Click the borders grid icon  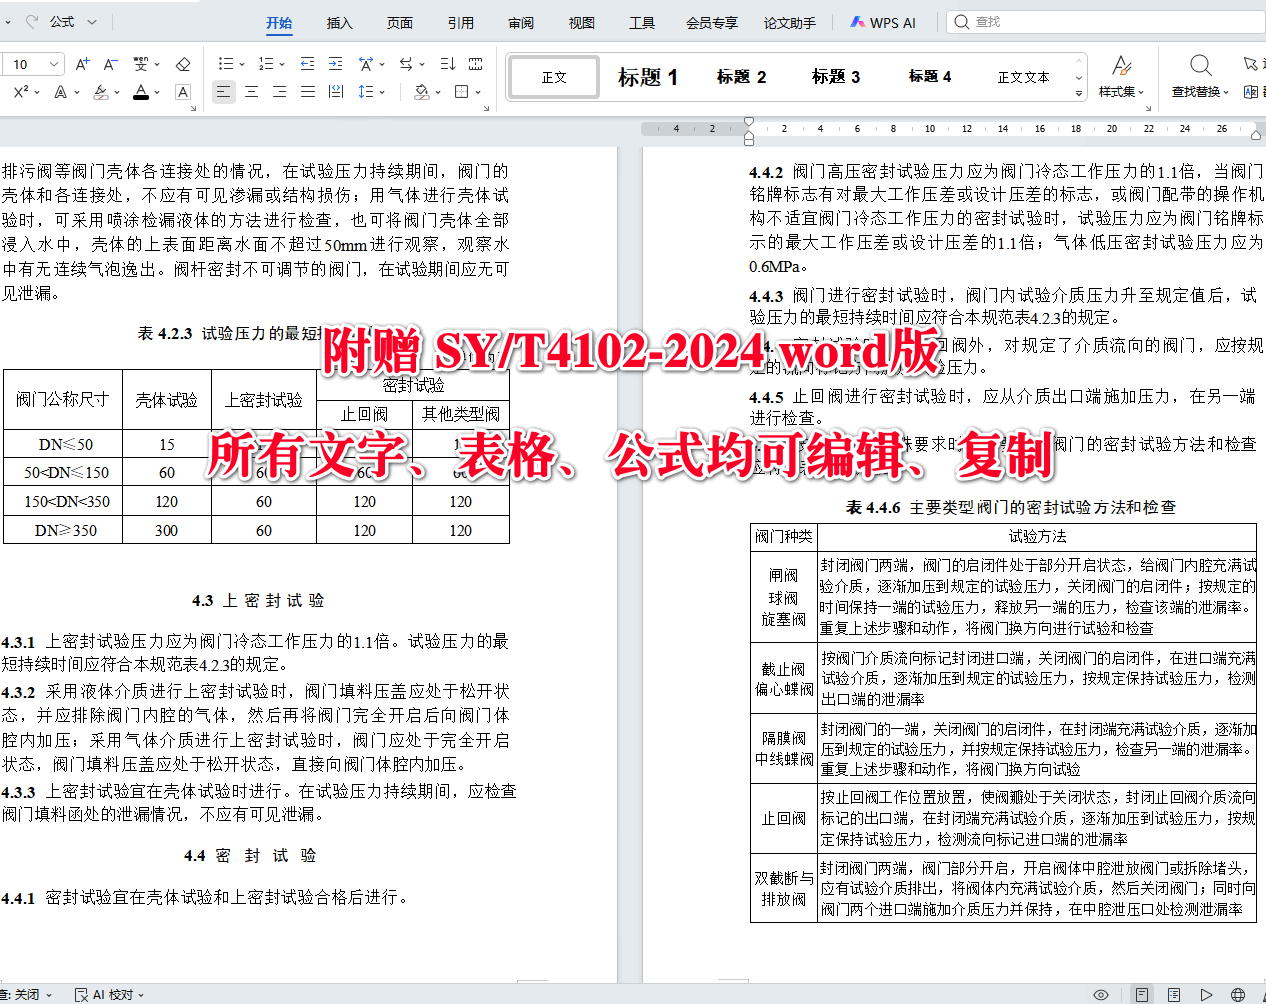(x=461, y=92)
